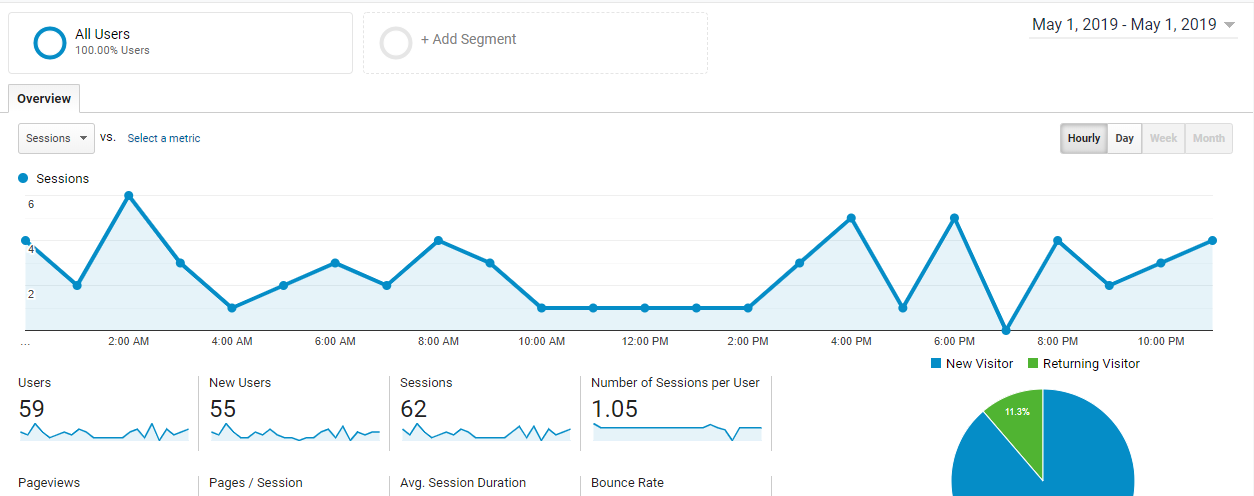
Task: Click the Pageviews metric label
Action: point(49,483)
